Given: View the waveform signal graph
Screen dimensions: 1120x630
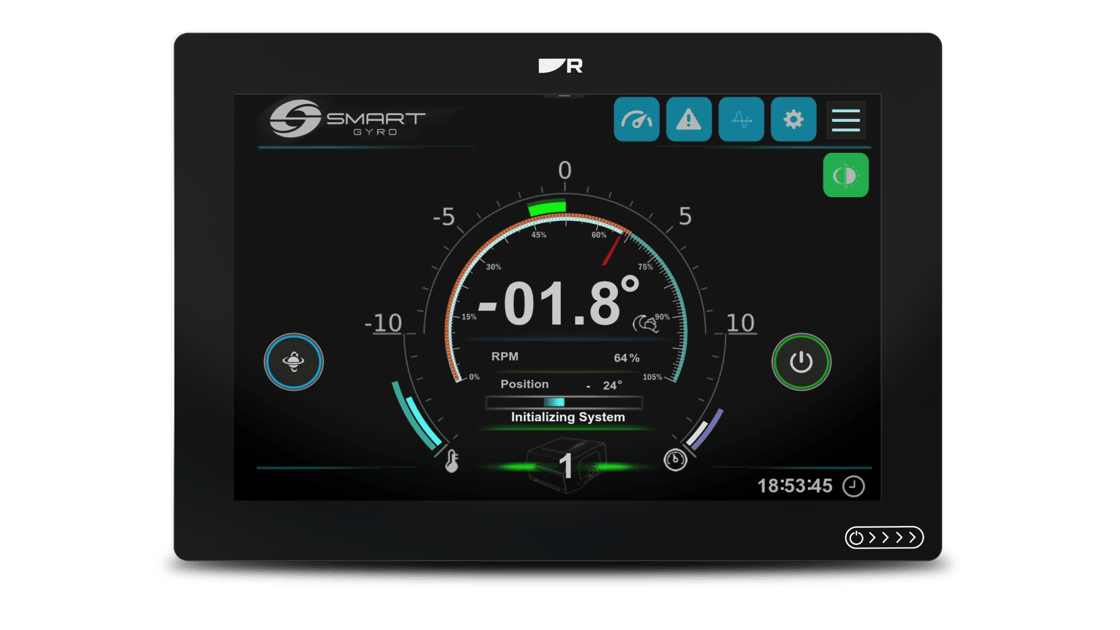Looking at the screenshot, I should [741, 120].
